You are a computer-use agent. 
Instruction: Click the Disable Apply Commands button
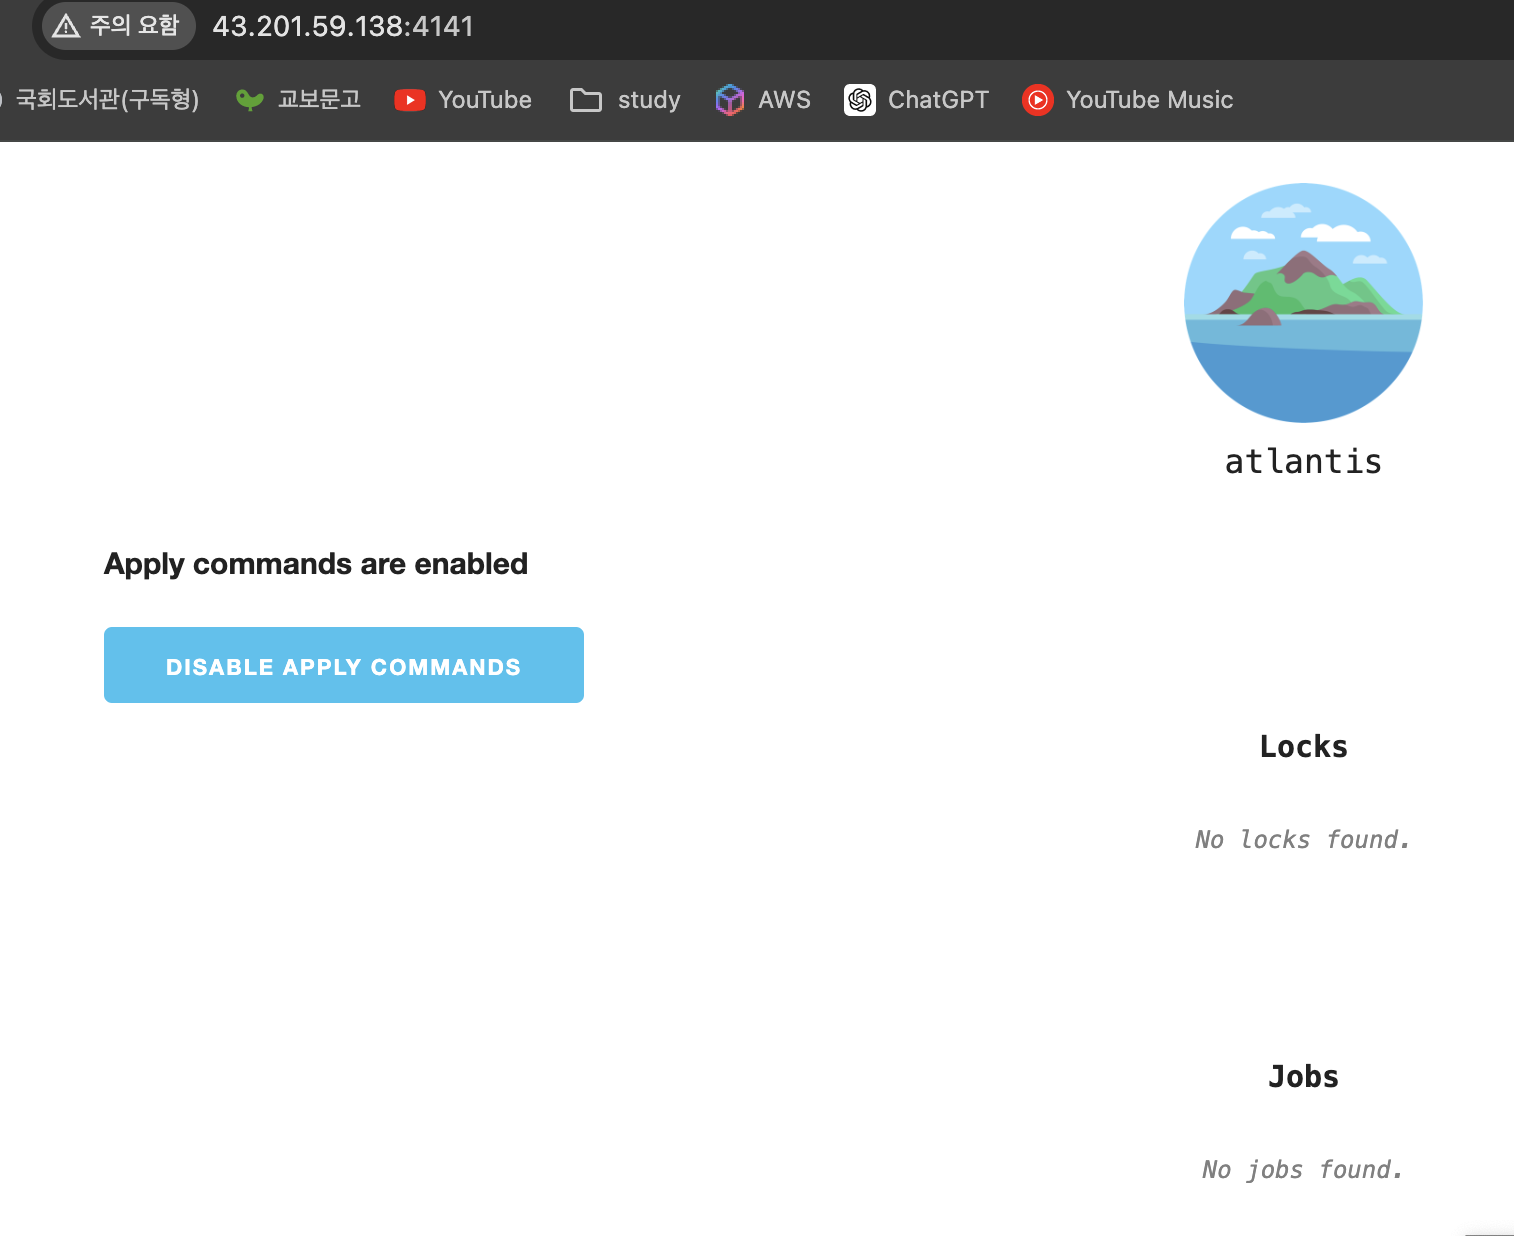(343, 665)
